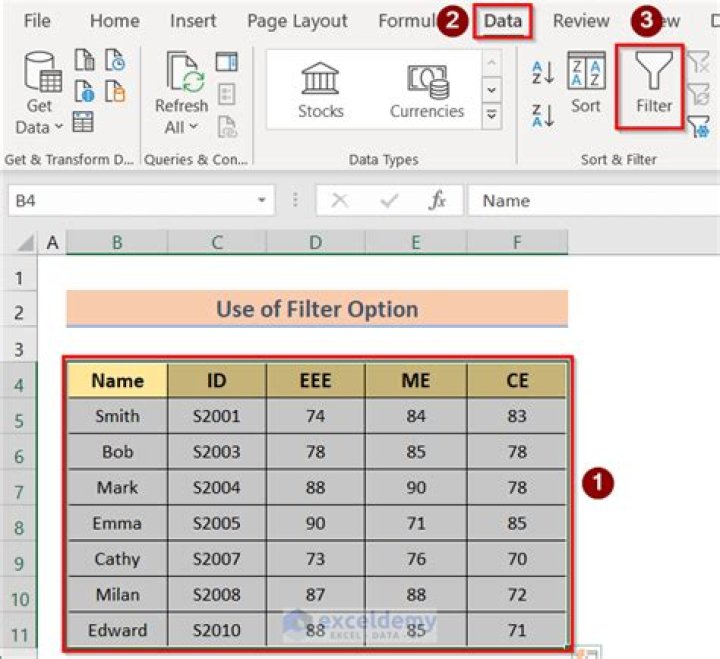Viewport: 720px width, 659px height.
Task: Open the File tab
Action: coord(37,21)
